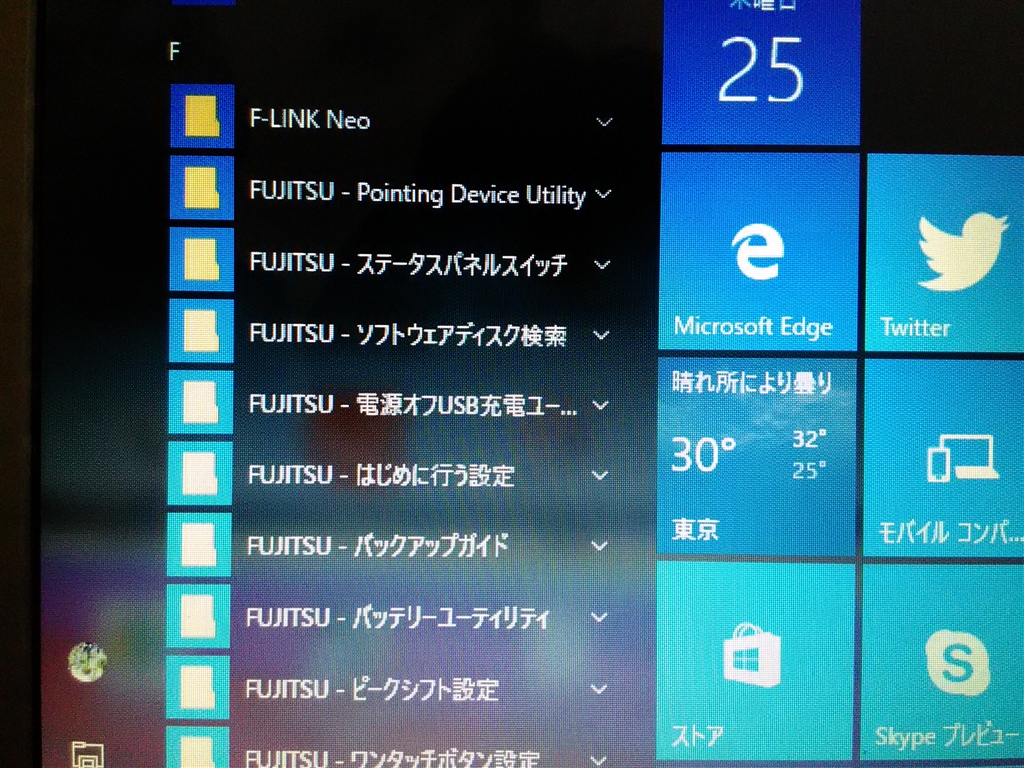
Task: Open the Microsoft Edge tile
Action: [x=758, y=251]
